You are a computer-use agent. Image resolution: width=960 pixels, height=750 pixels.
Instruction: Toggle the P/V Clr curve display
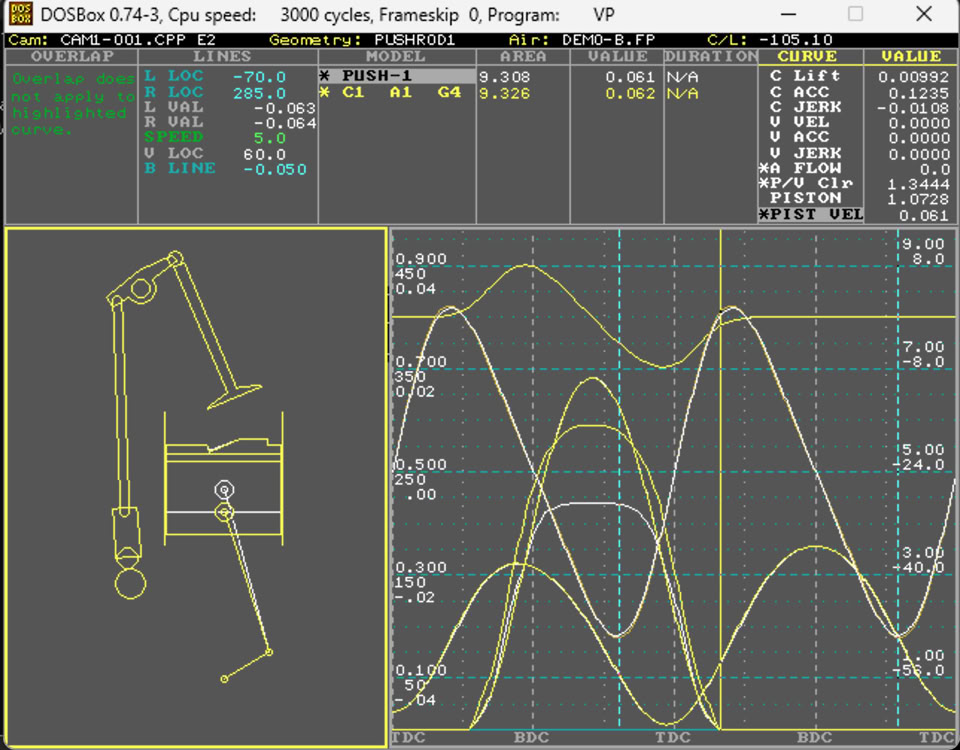805,184
